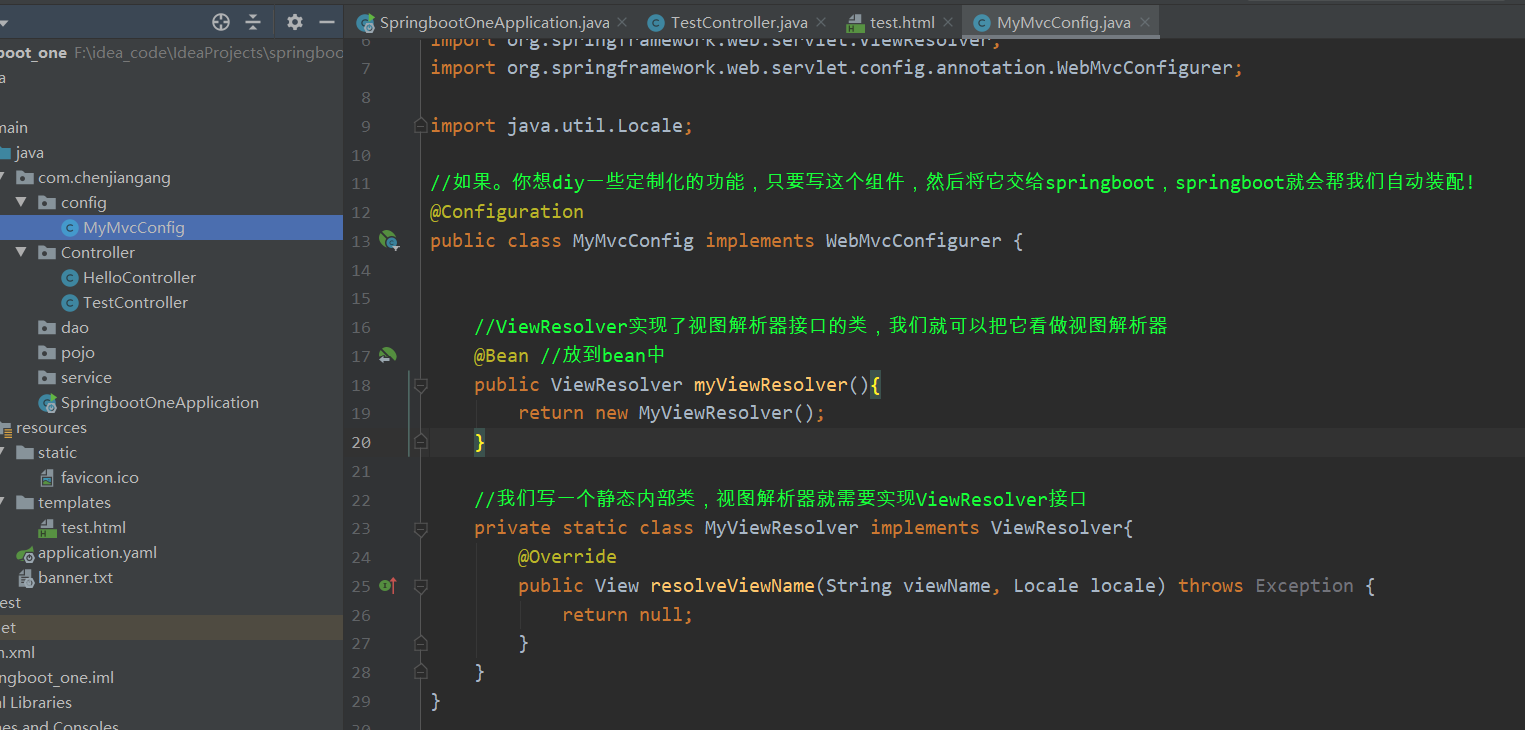Select the java source folder
The height and width of the screenshot is (730, 1525).
[x=29, y=152]
